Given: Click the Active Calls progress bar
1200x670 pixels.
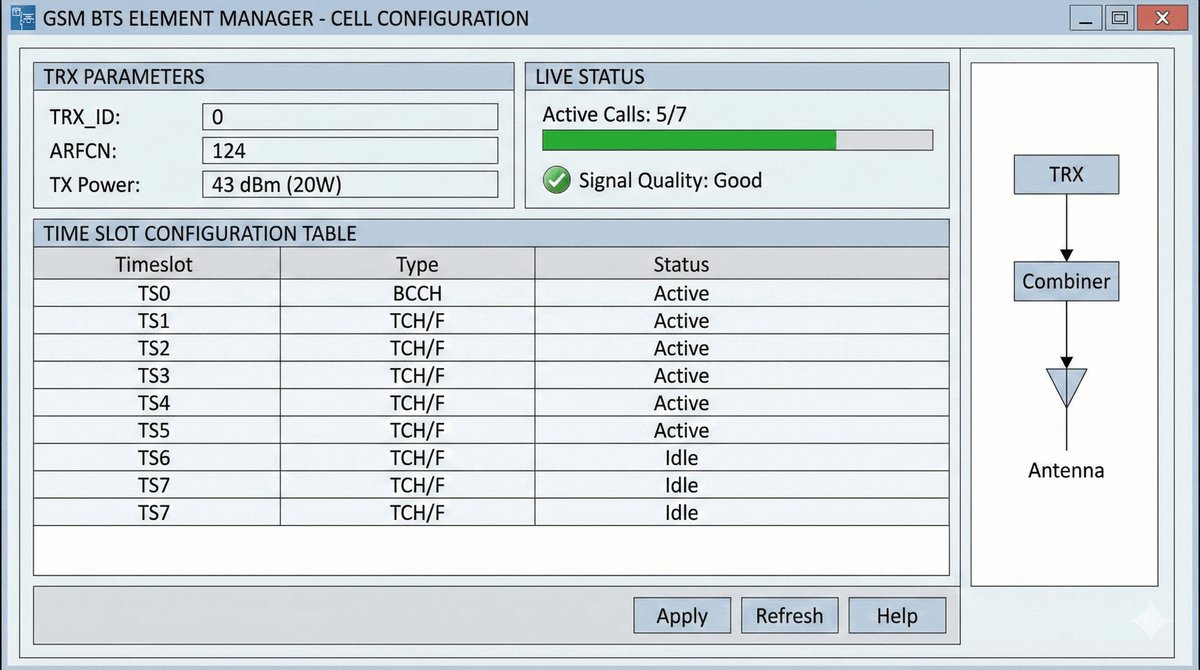Looking at the screenshot, I should [x=737, y=140].
